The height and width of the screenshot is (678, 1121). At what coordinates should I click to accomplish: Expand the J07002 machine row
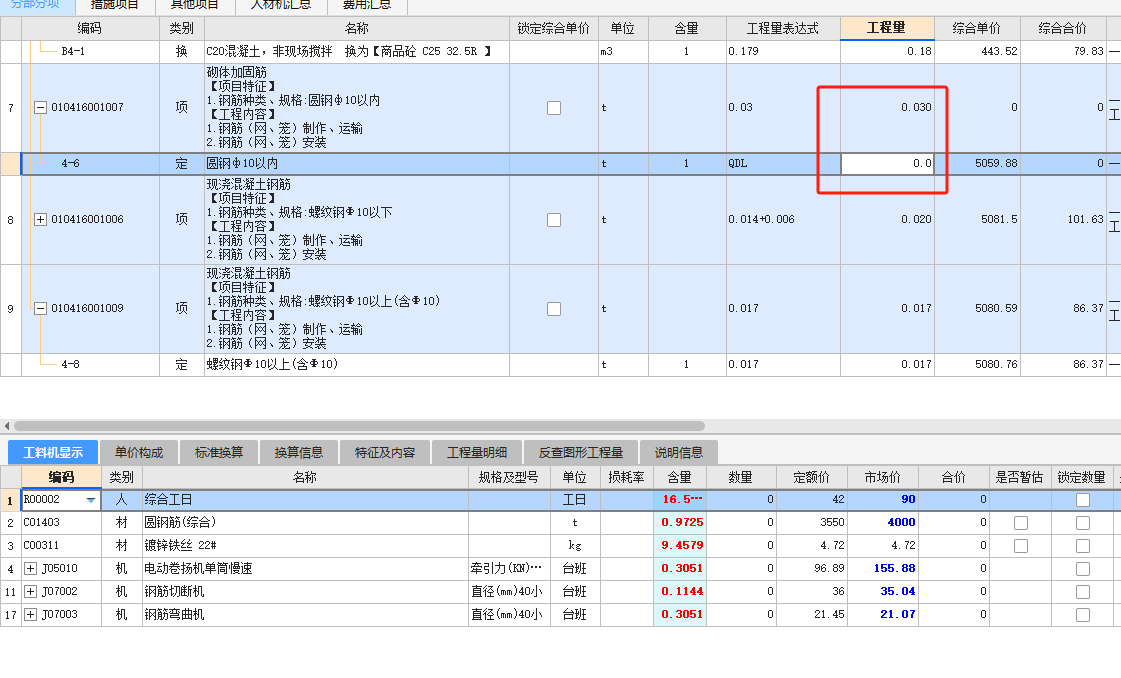click(x=30, y=591)
